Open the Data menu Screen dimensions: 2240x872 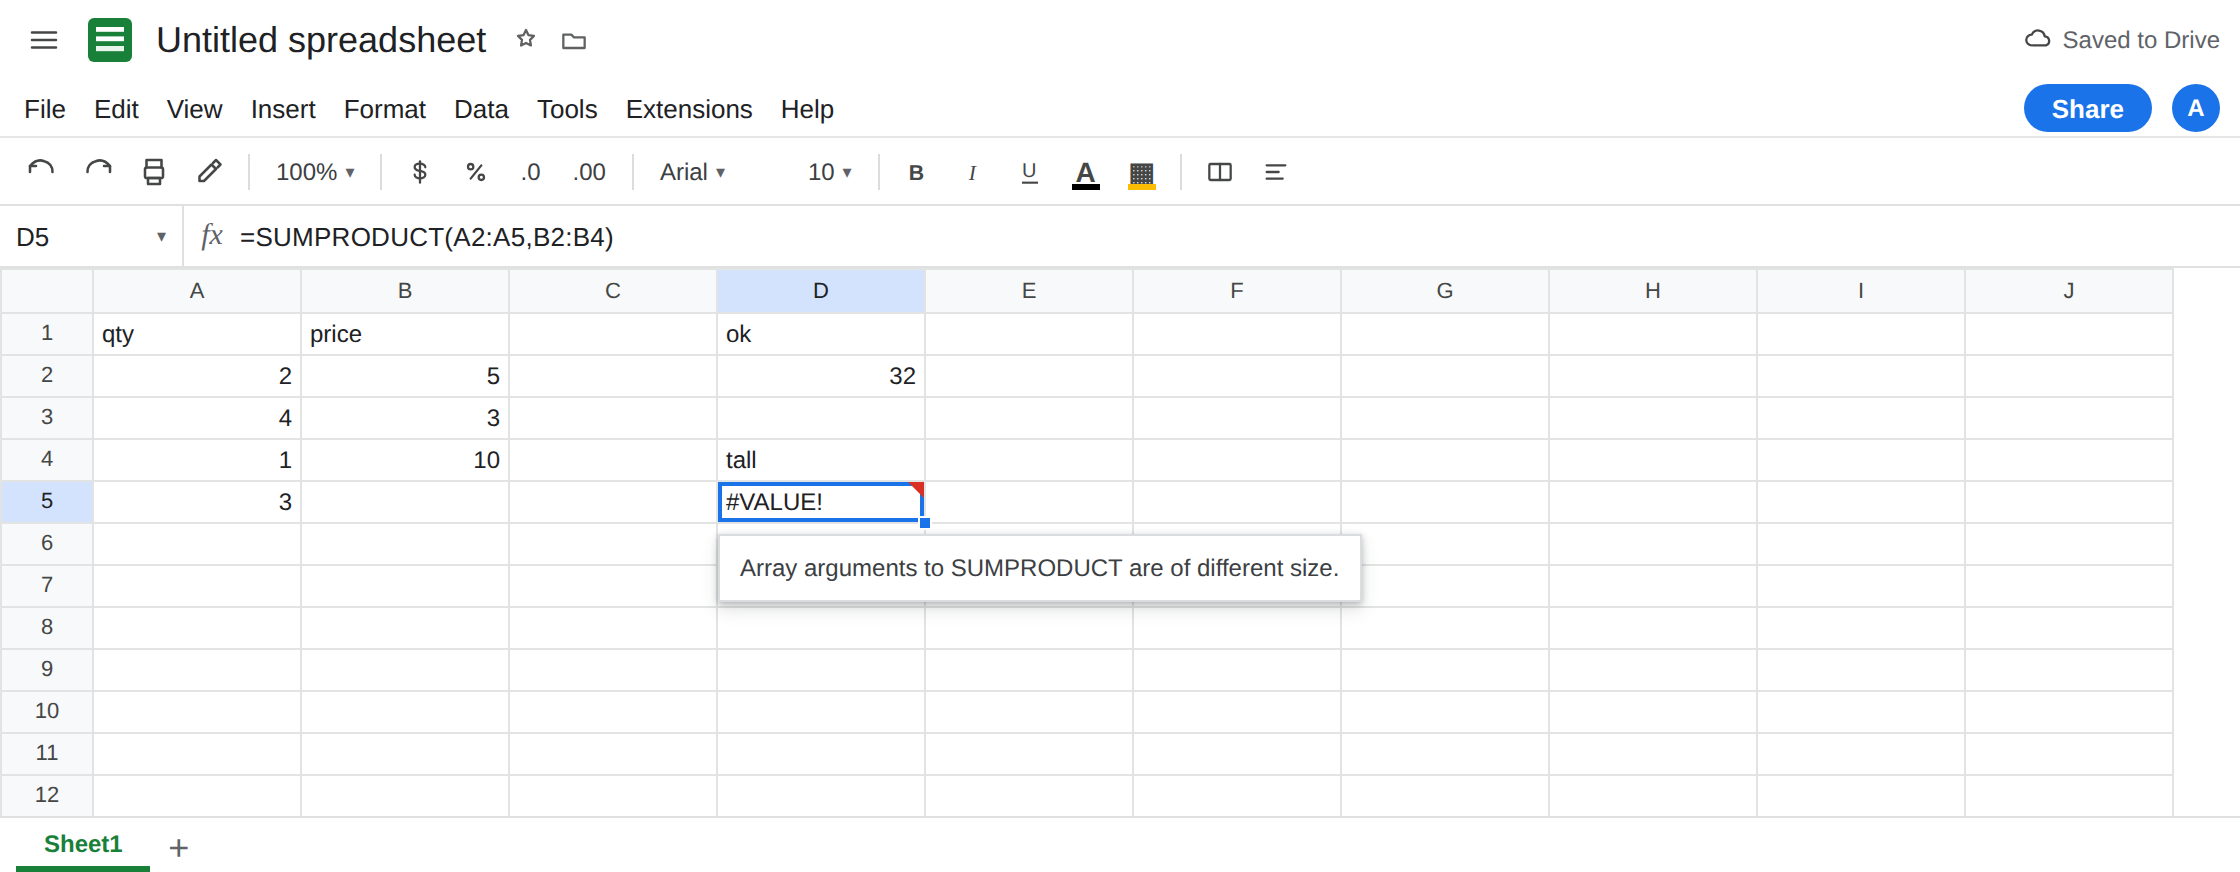[481, 109]
